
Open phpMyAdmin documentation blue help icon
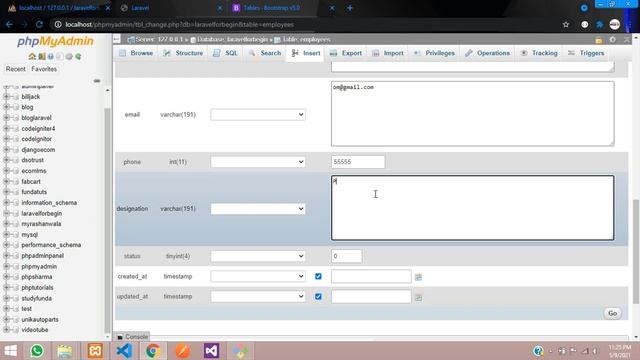(x=51, y=56)
